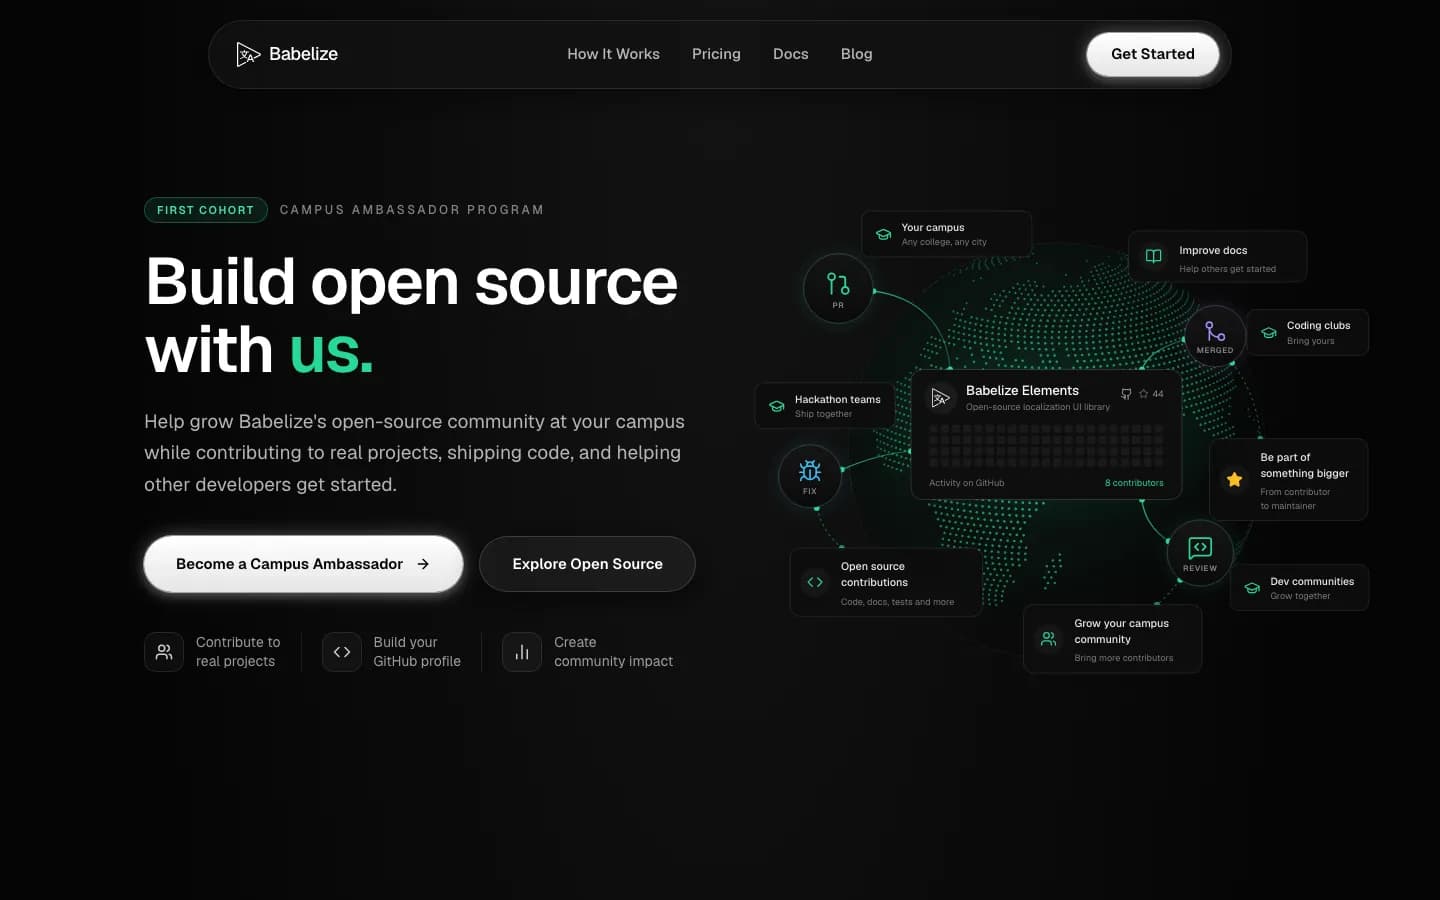Click code icon in Open source contributions card

click(815, 582)
